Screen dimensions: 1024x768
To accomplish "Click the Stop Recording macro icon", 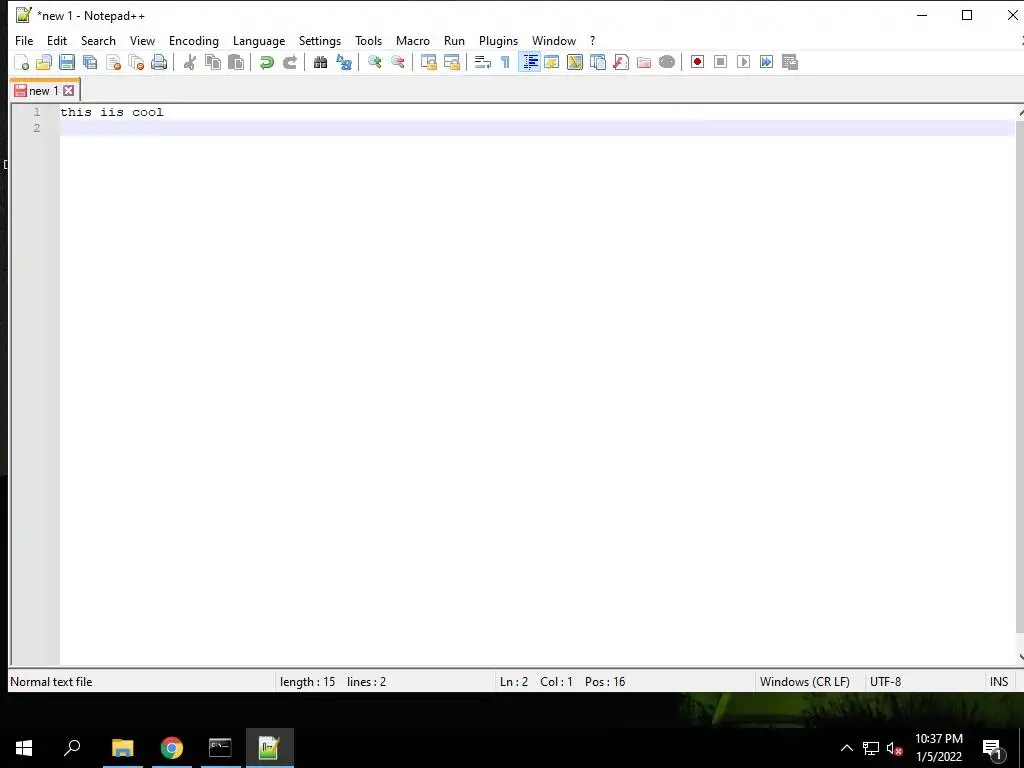I will [x=720, y=62].
